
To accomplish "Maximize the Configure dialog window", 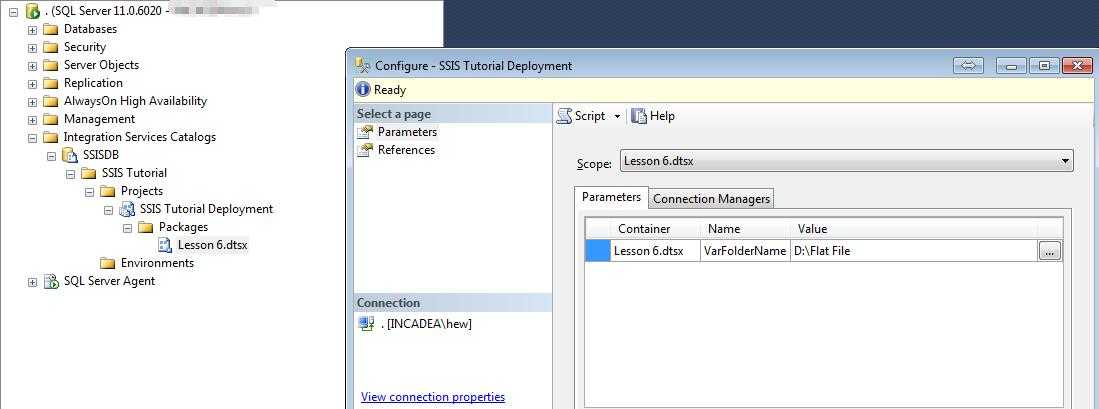I will tap(1044, 66).
